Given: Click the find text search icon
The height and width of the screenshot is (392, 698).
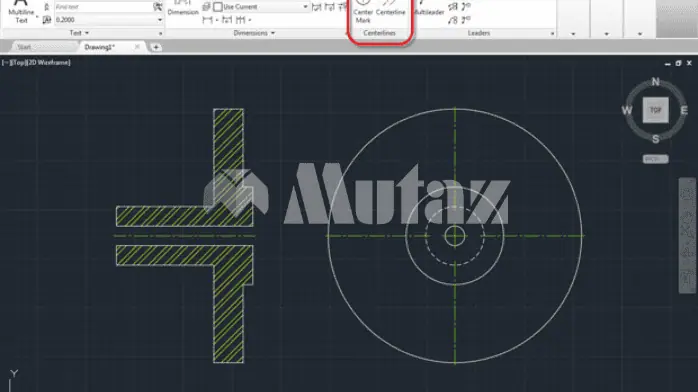Looking at the screenshot, I should click(158, 7).
